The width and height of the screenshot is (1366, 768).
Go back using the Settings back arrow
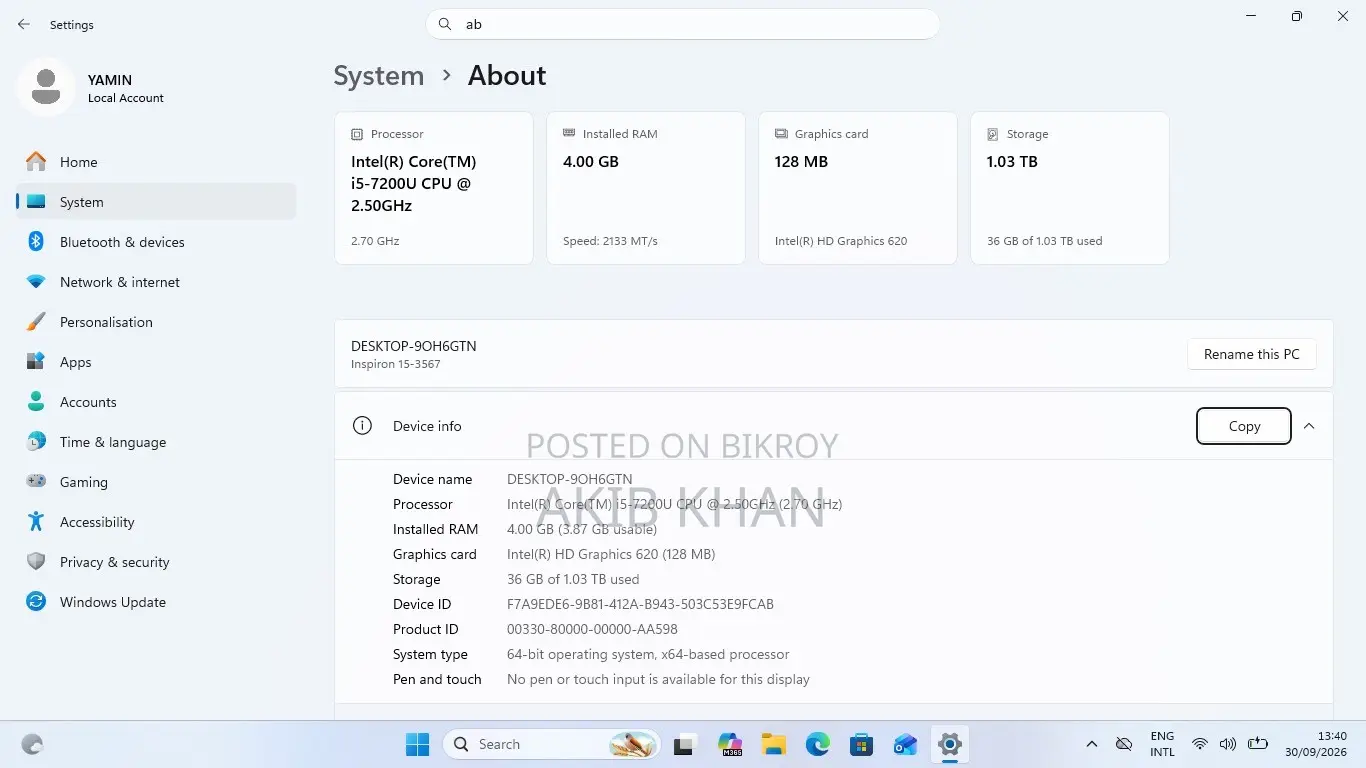(x=24, y=24)
